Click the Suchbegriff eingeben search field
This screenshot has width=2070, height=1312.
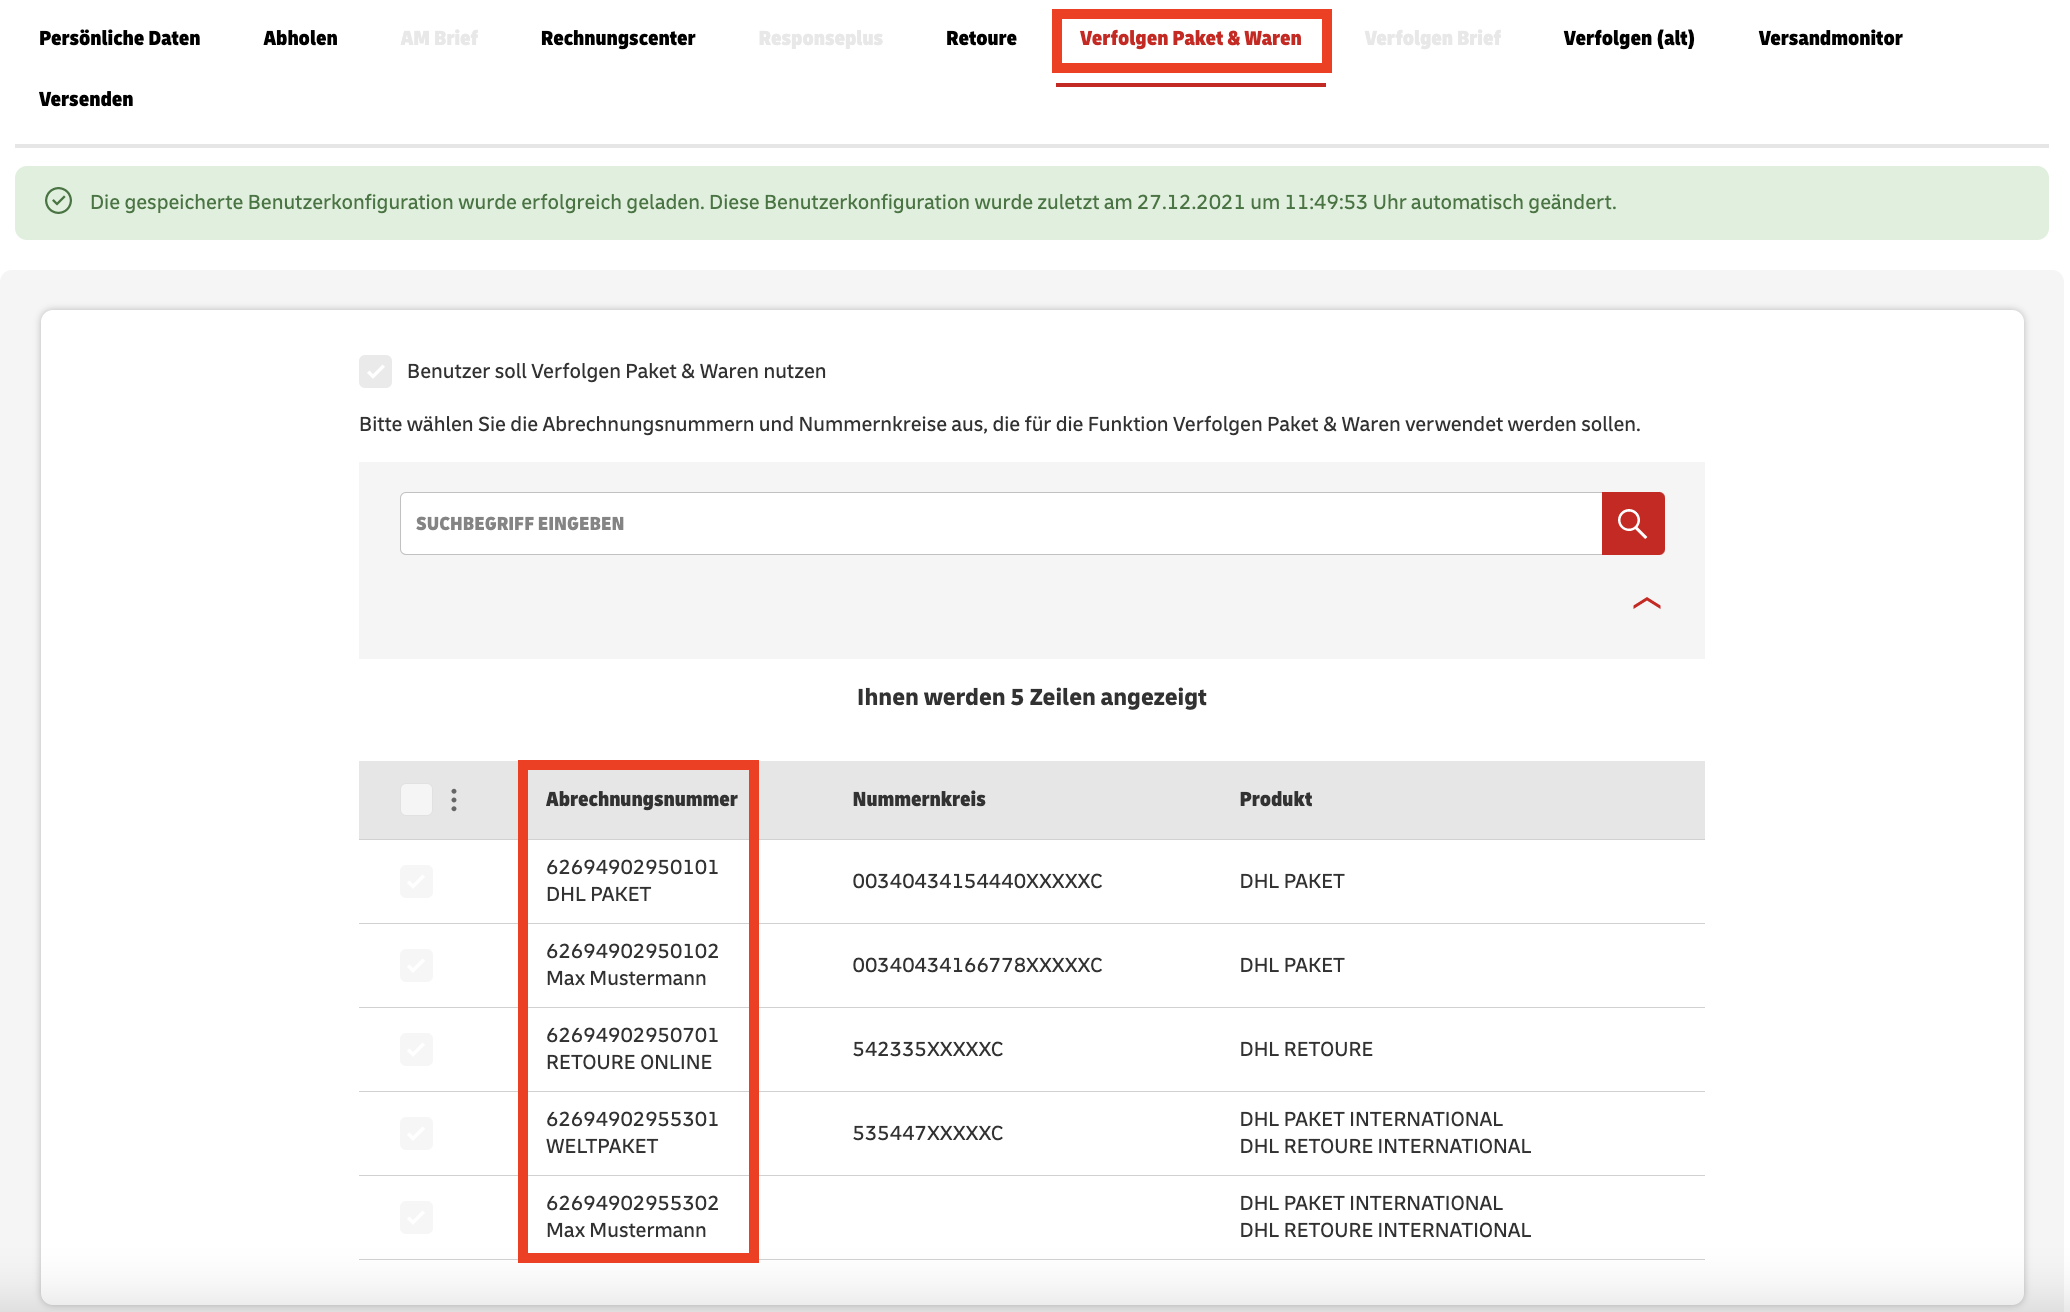click(x=1000, y=523)
